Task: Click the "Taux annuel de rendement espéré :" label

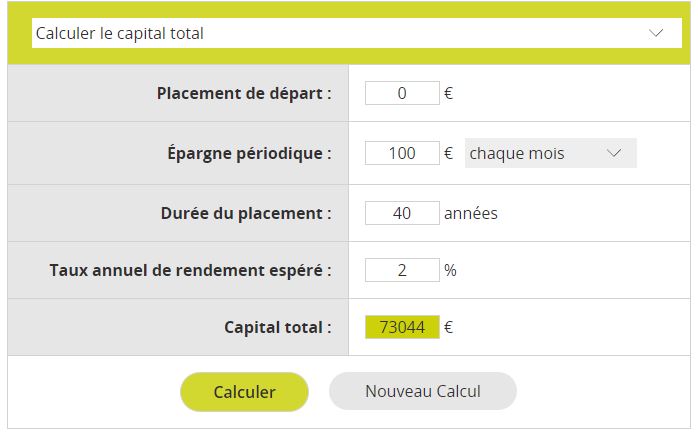Action: [x=190, y=270]
